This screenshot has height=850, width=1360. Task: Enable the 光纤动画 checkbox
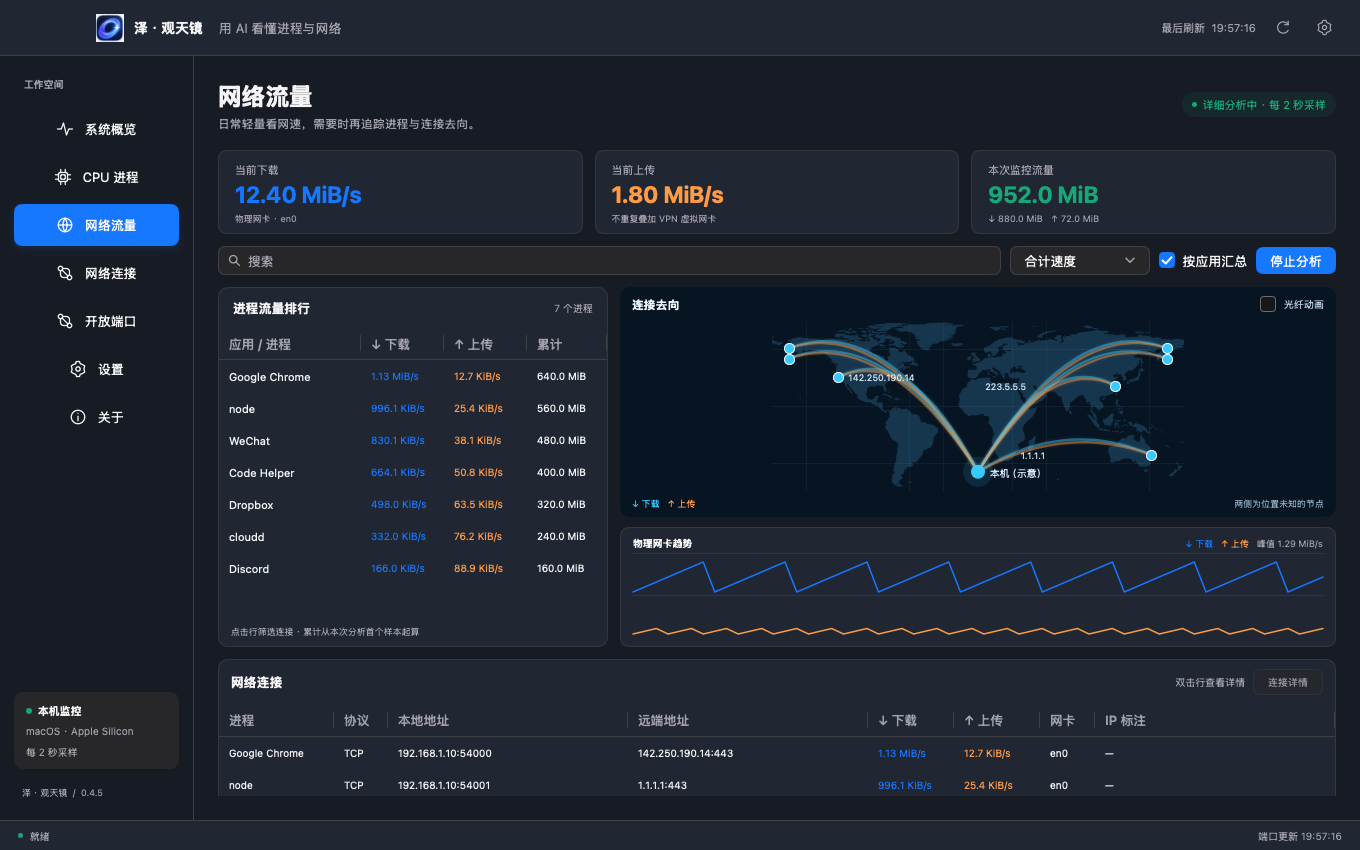tap(1268, 304)
